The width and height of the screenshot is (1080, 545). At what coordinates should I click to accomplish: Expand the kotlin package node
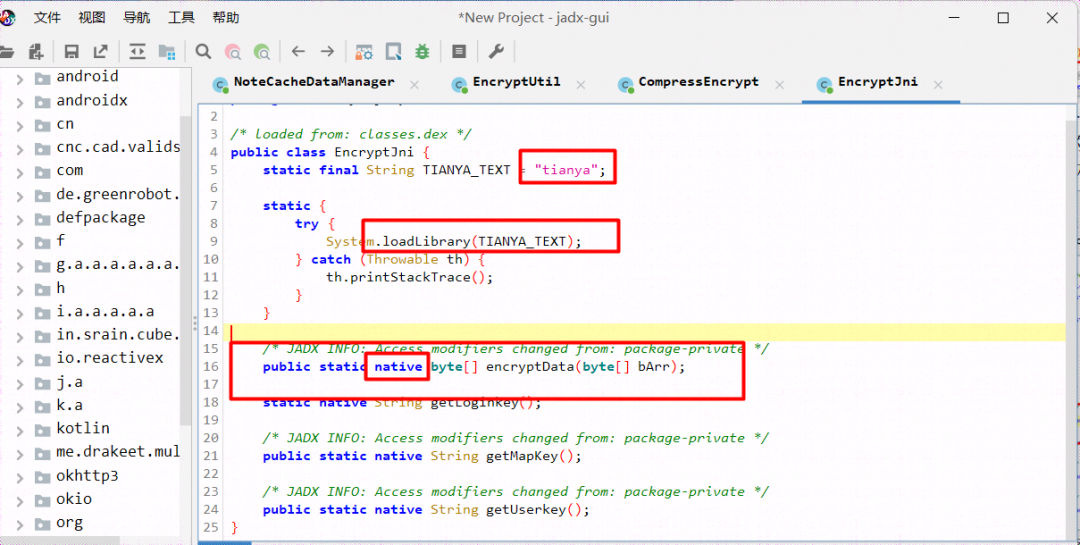[19, 429]
